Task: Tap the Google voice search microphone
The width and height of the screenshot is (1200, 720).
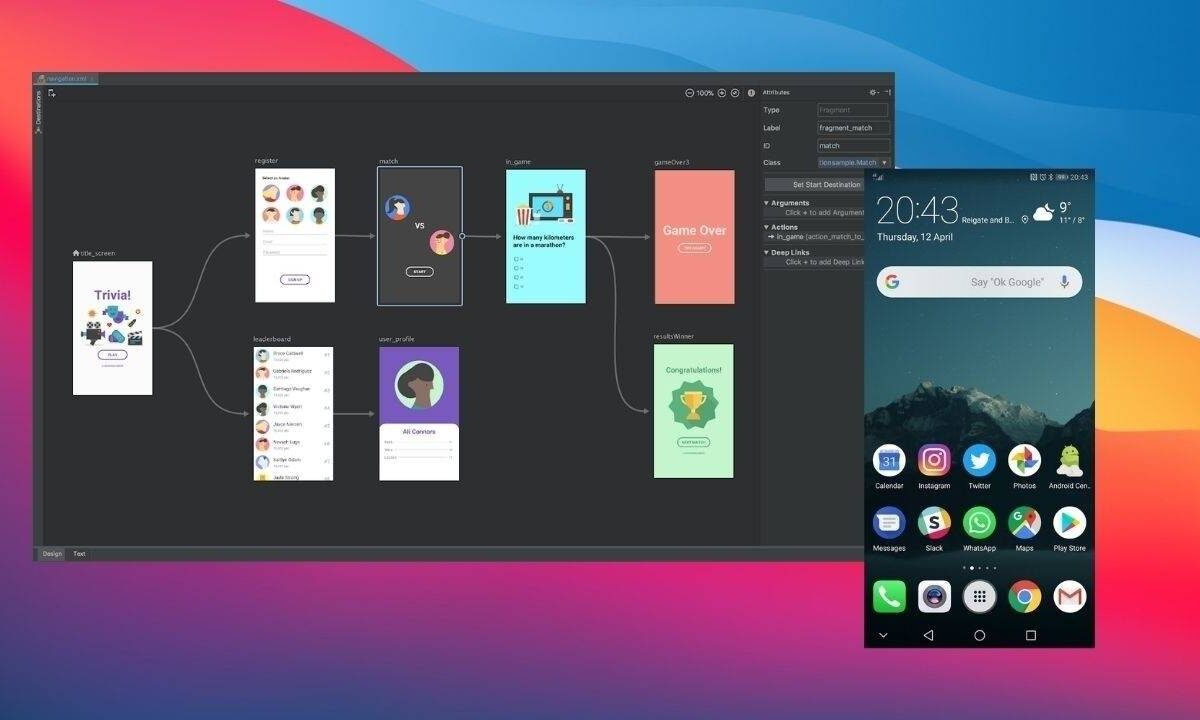Action: 1064,282
